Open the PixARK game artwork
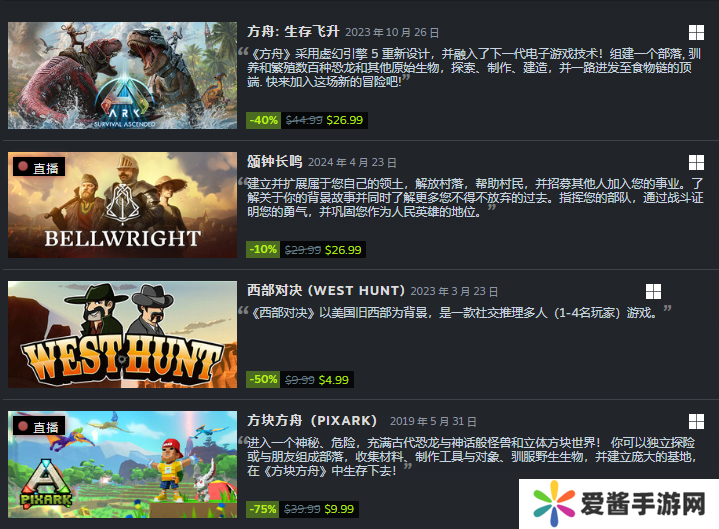719x529 pixels. (122, 464)
